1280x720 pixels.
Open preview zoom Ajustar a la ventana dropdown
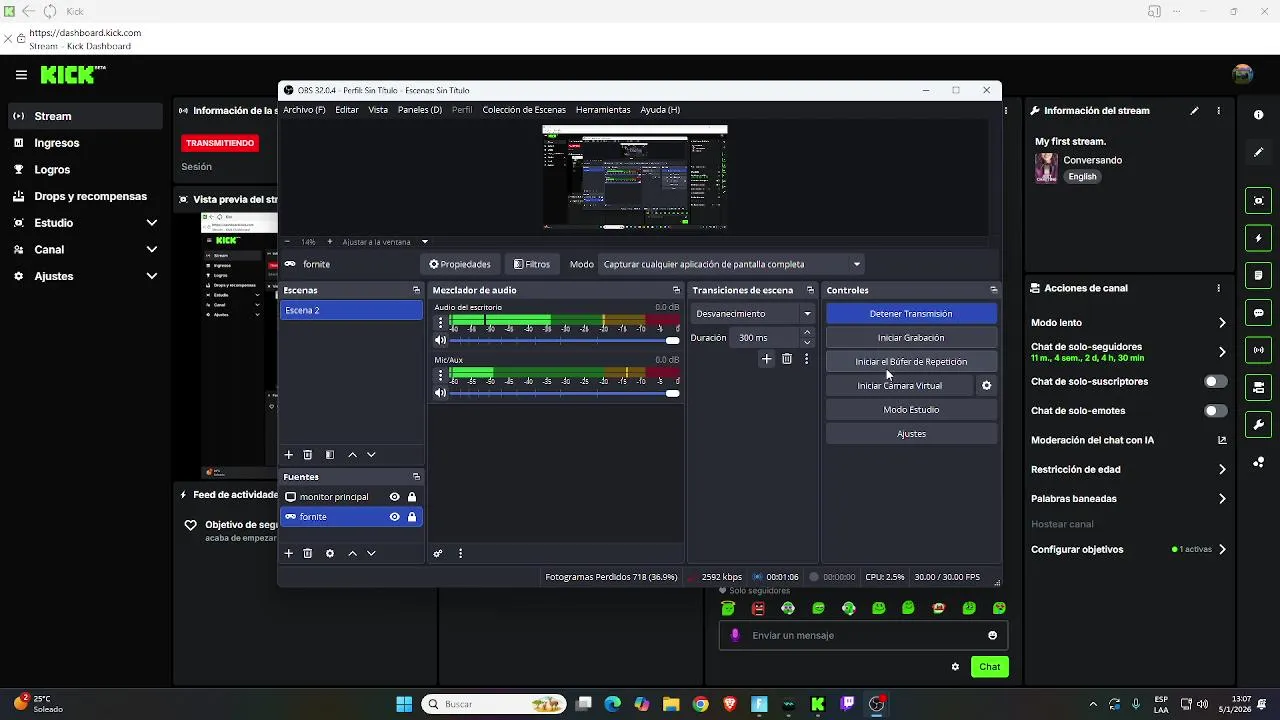tap(384, 242)
